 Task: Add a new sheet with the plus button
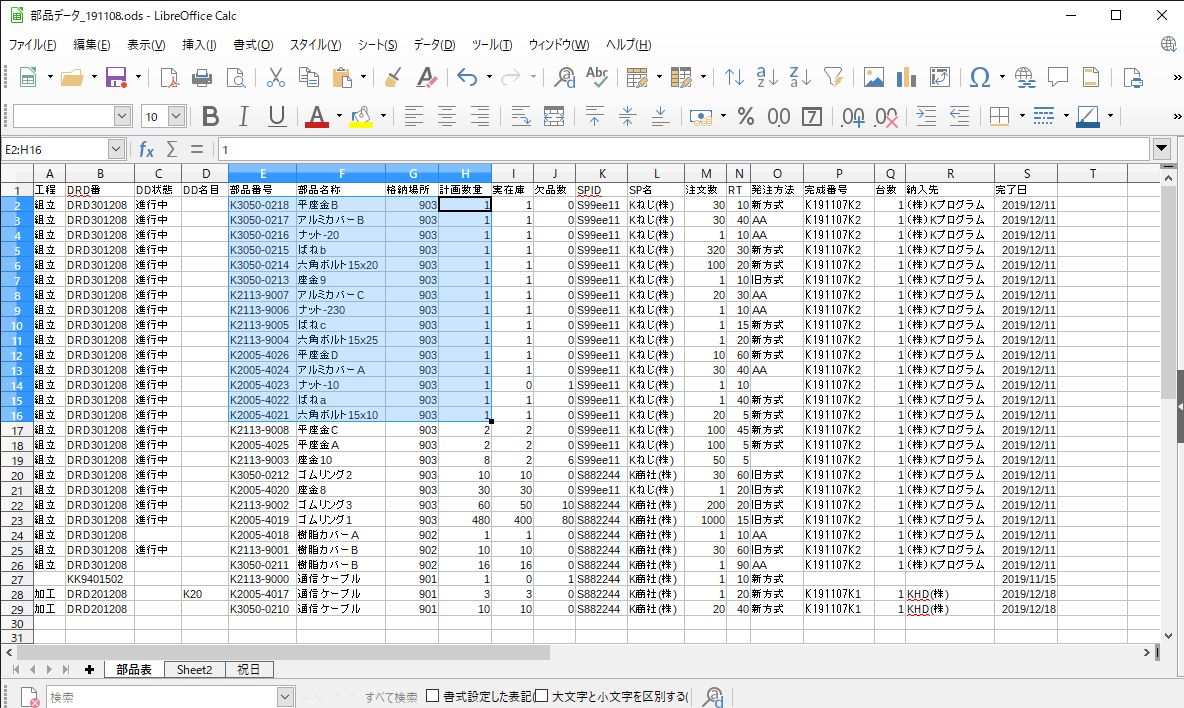pyautogui.click(x=90, y=670)
